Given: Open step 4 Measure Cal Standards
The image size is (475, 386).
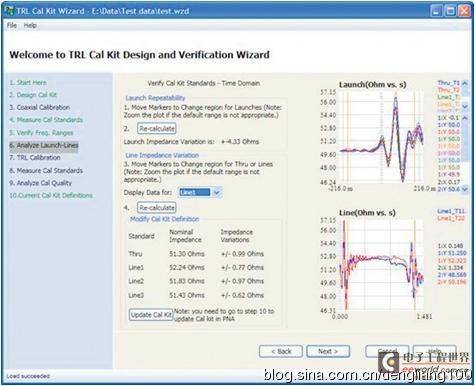Looking at the screenshot, I should click(x=46, y=120).
